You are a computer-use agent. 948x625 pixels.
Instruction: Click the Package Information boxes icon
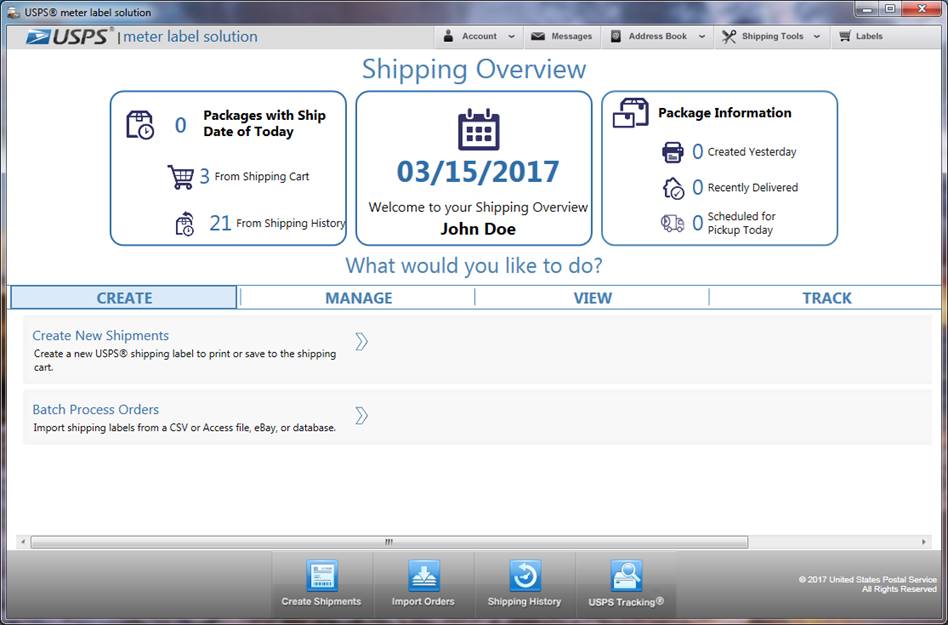(x=631, y=113)
